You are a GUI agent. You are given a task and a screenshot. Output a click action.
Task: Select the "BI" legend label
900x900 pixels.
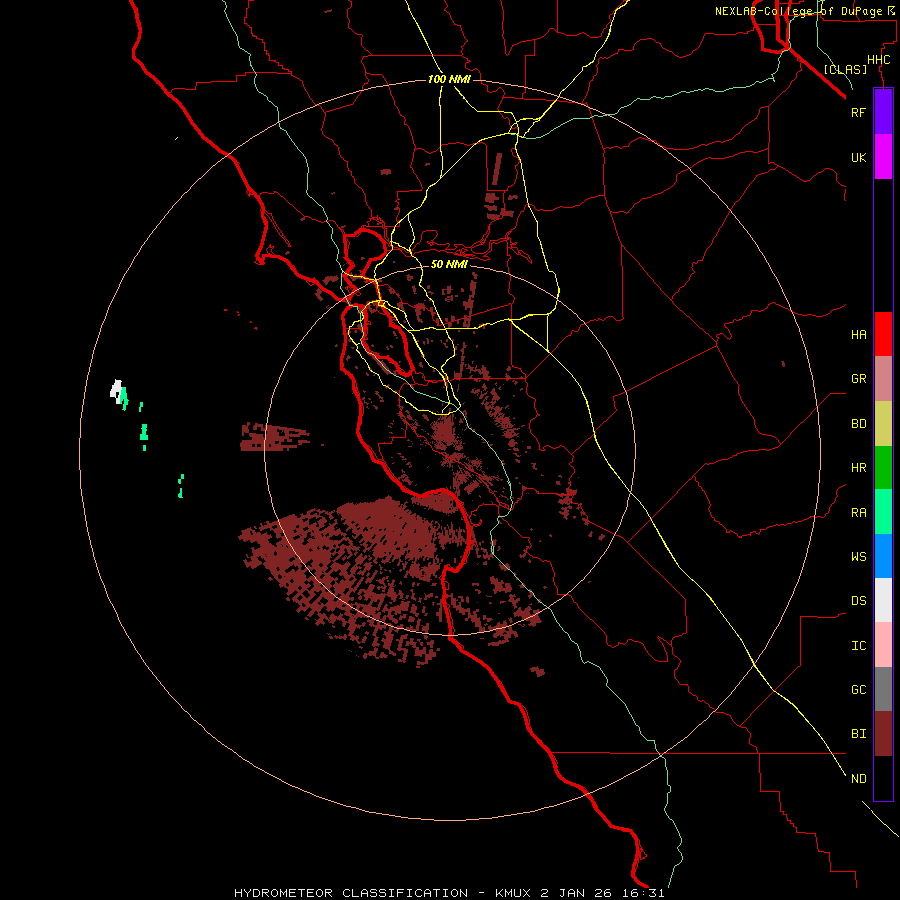tap(858, 734)
